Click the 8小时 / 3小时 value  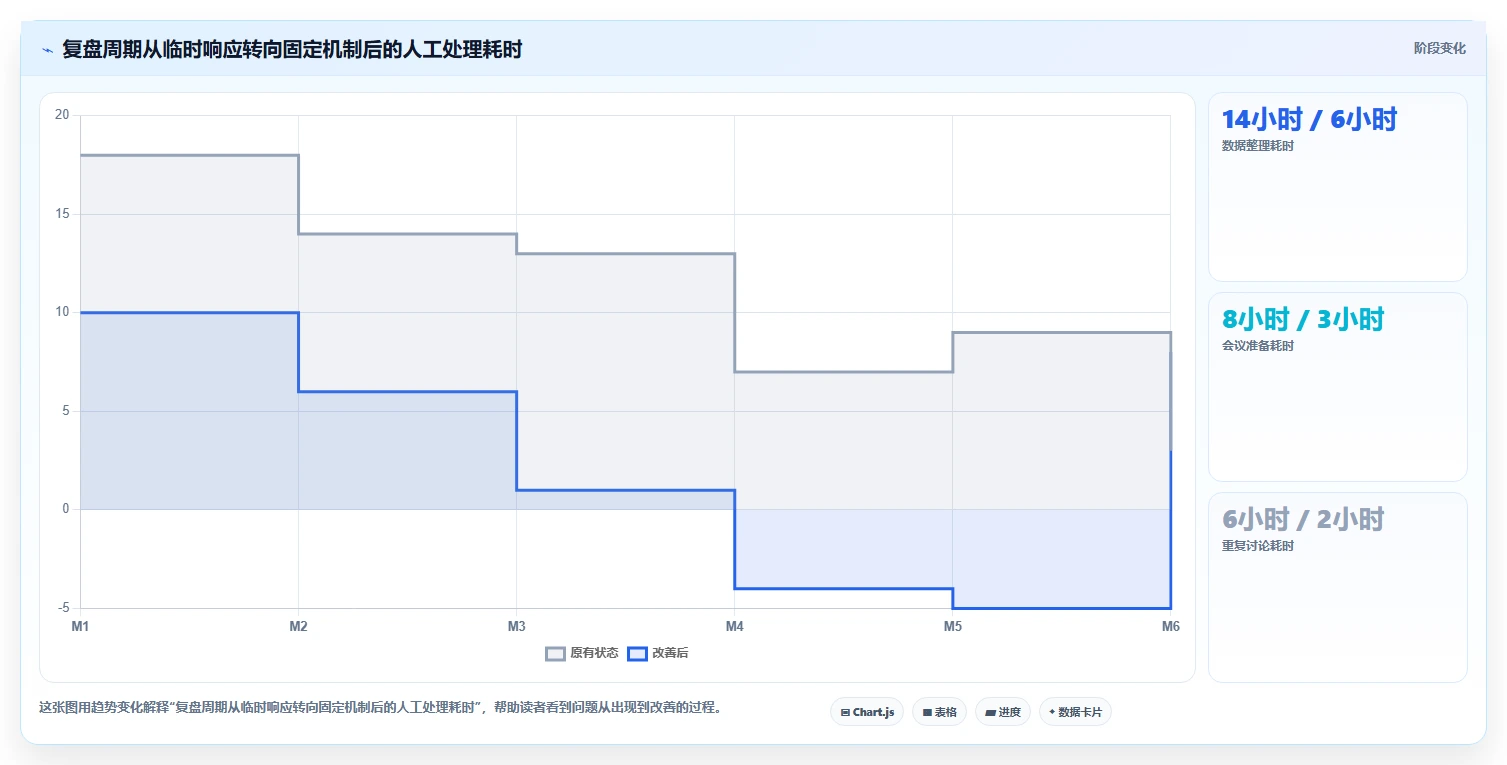click(1303, 320)
